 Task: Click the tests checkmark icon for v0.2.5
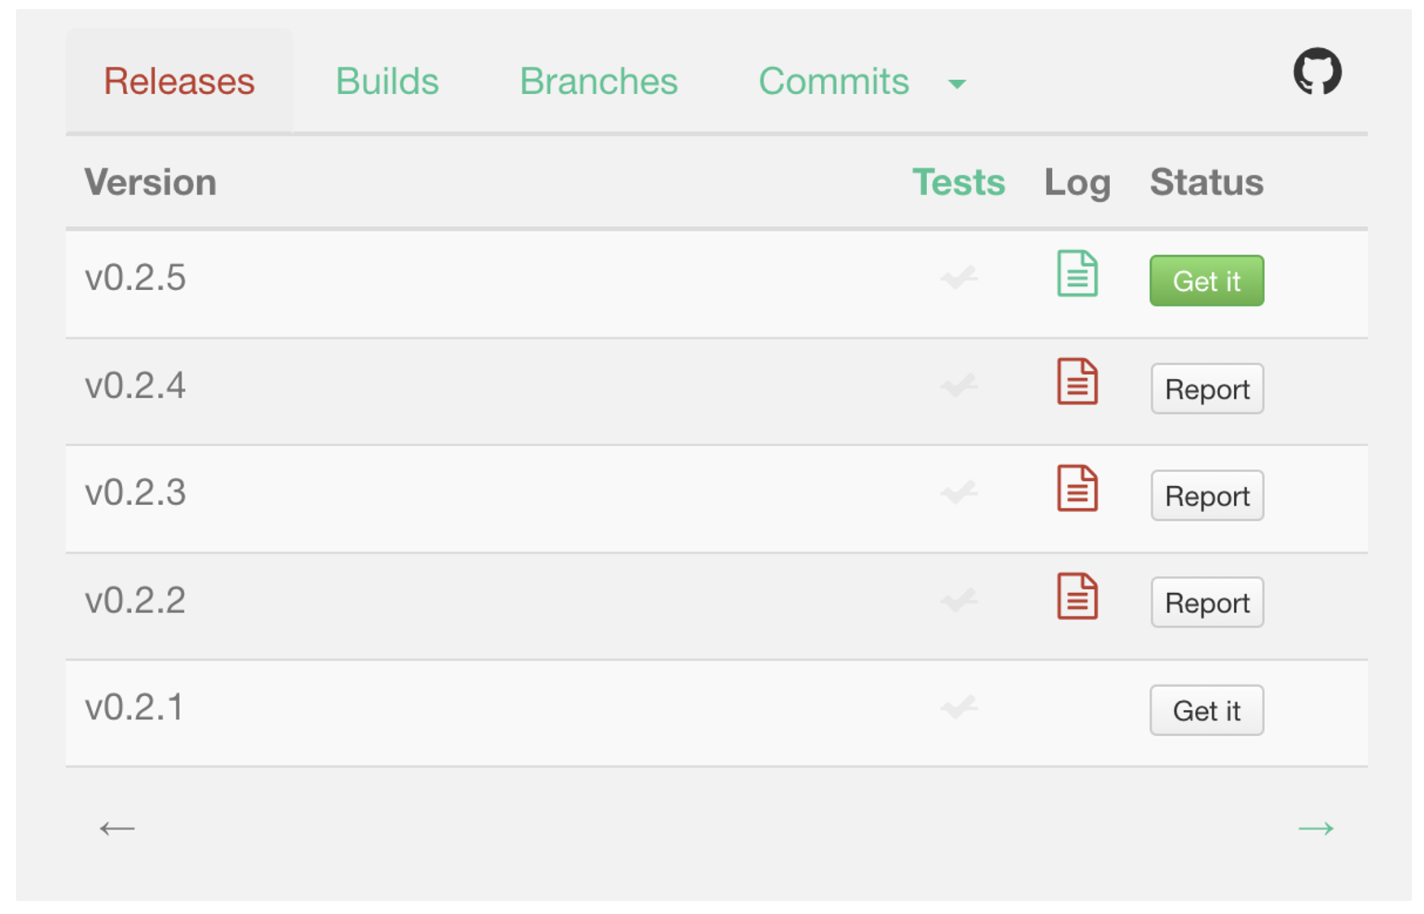[x=959, y=277]
